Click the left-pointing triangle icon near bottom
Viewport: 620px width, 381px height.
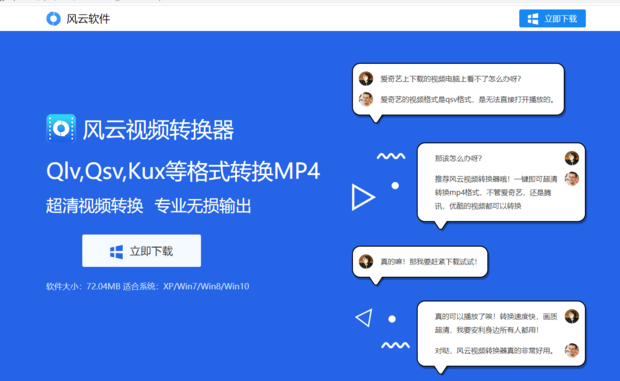coord(364,318)
